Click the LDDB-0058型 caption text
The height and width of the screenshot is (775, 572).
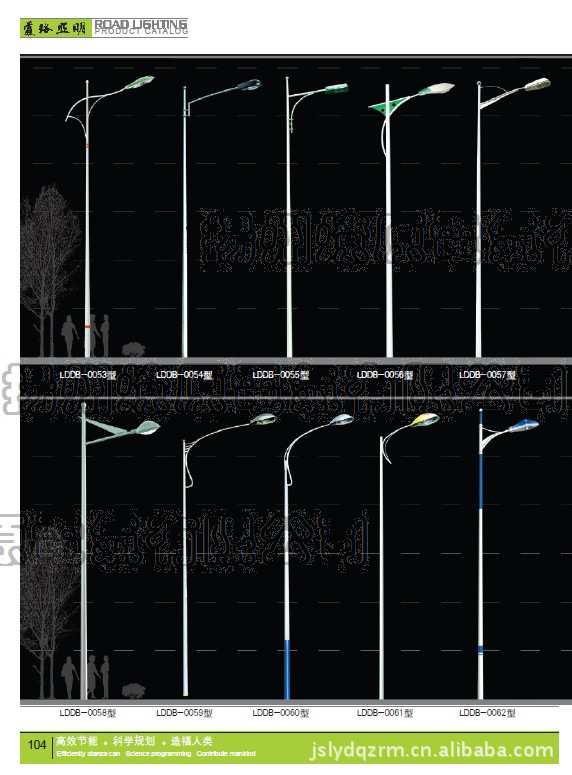(x=88, y=713)
